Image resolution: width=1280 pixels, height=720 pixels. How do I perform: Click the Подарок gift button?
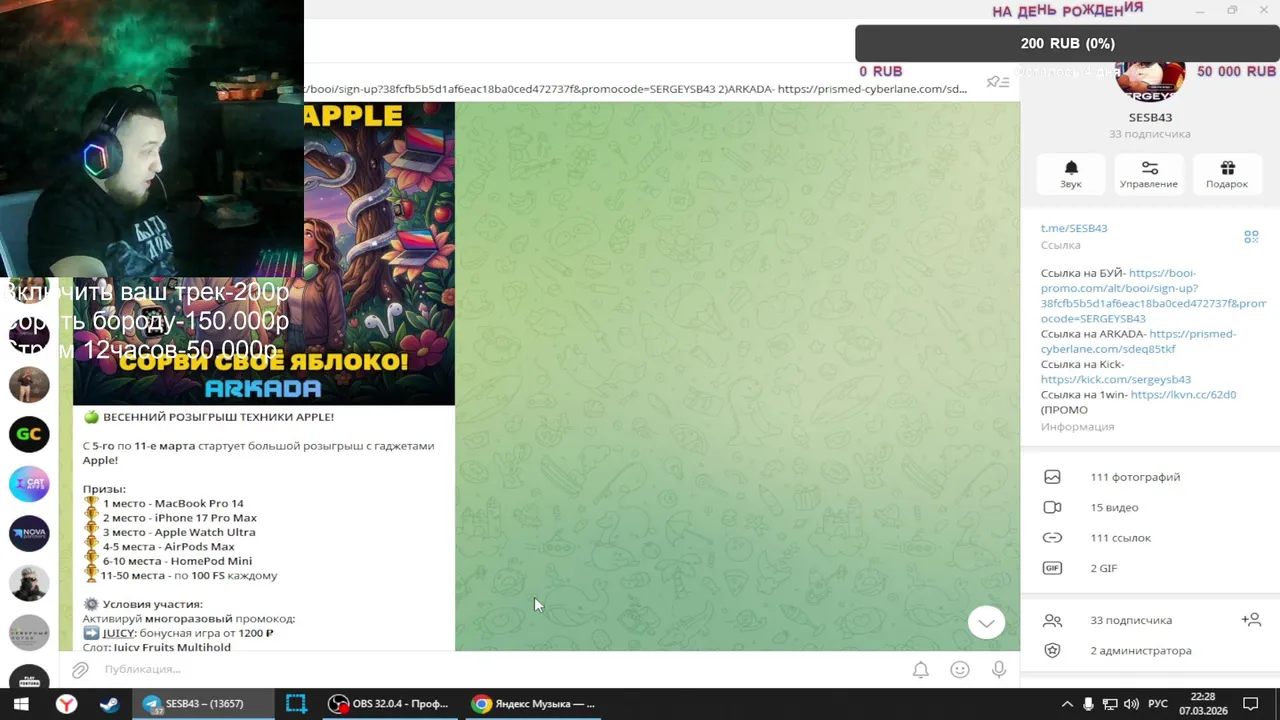coord(1227,174)
